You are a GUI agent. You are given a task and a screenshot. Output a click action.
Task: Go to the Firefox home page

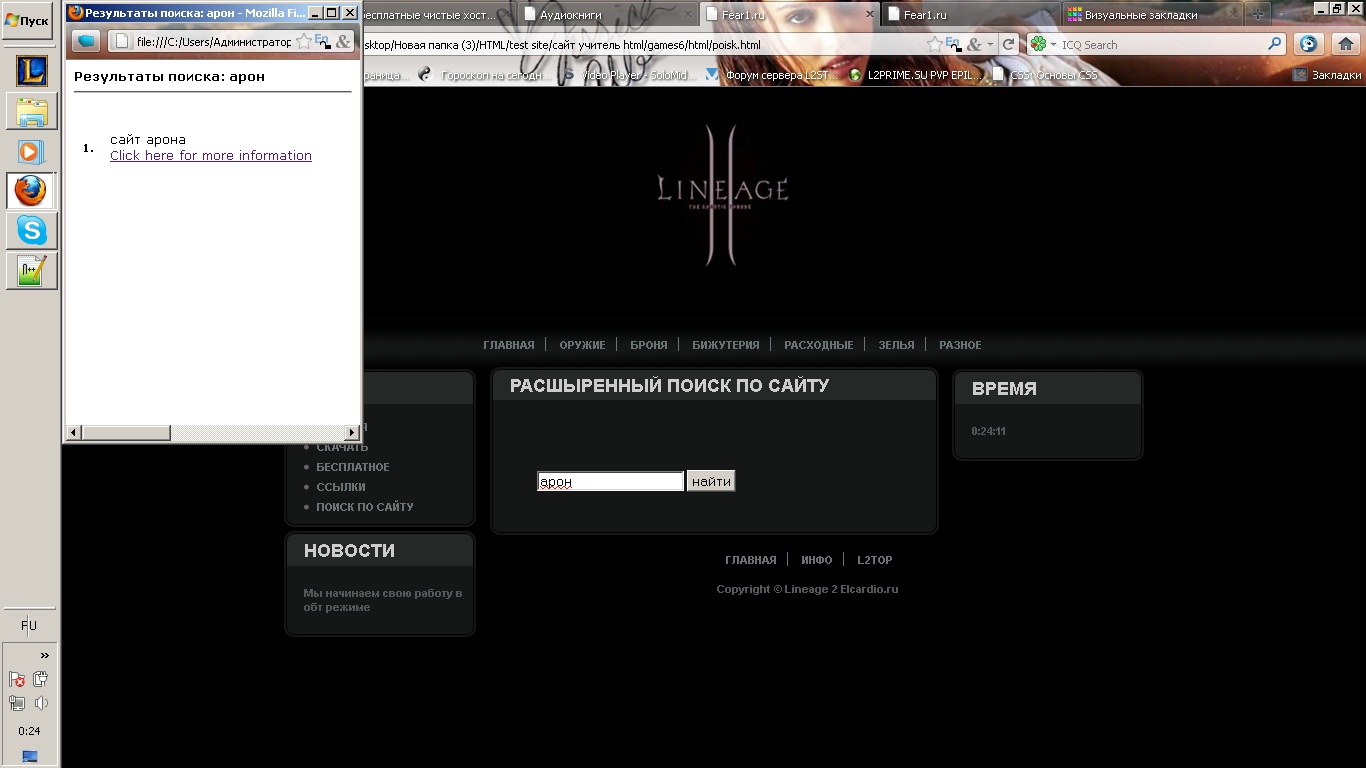tap(1346, 44)
